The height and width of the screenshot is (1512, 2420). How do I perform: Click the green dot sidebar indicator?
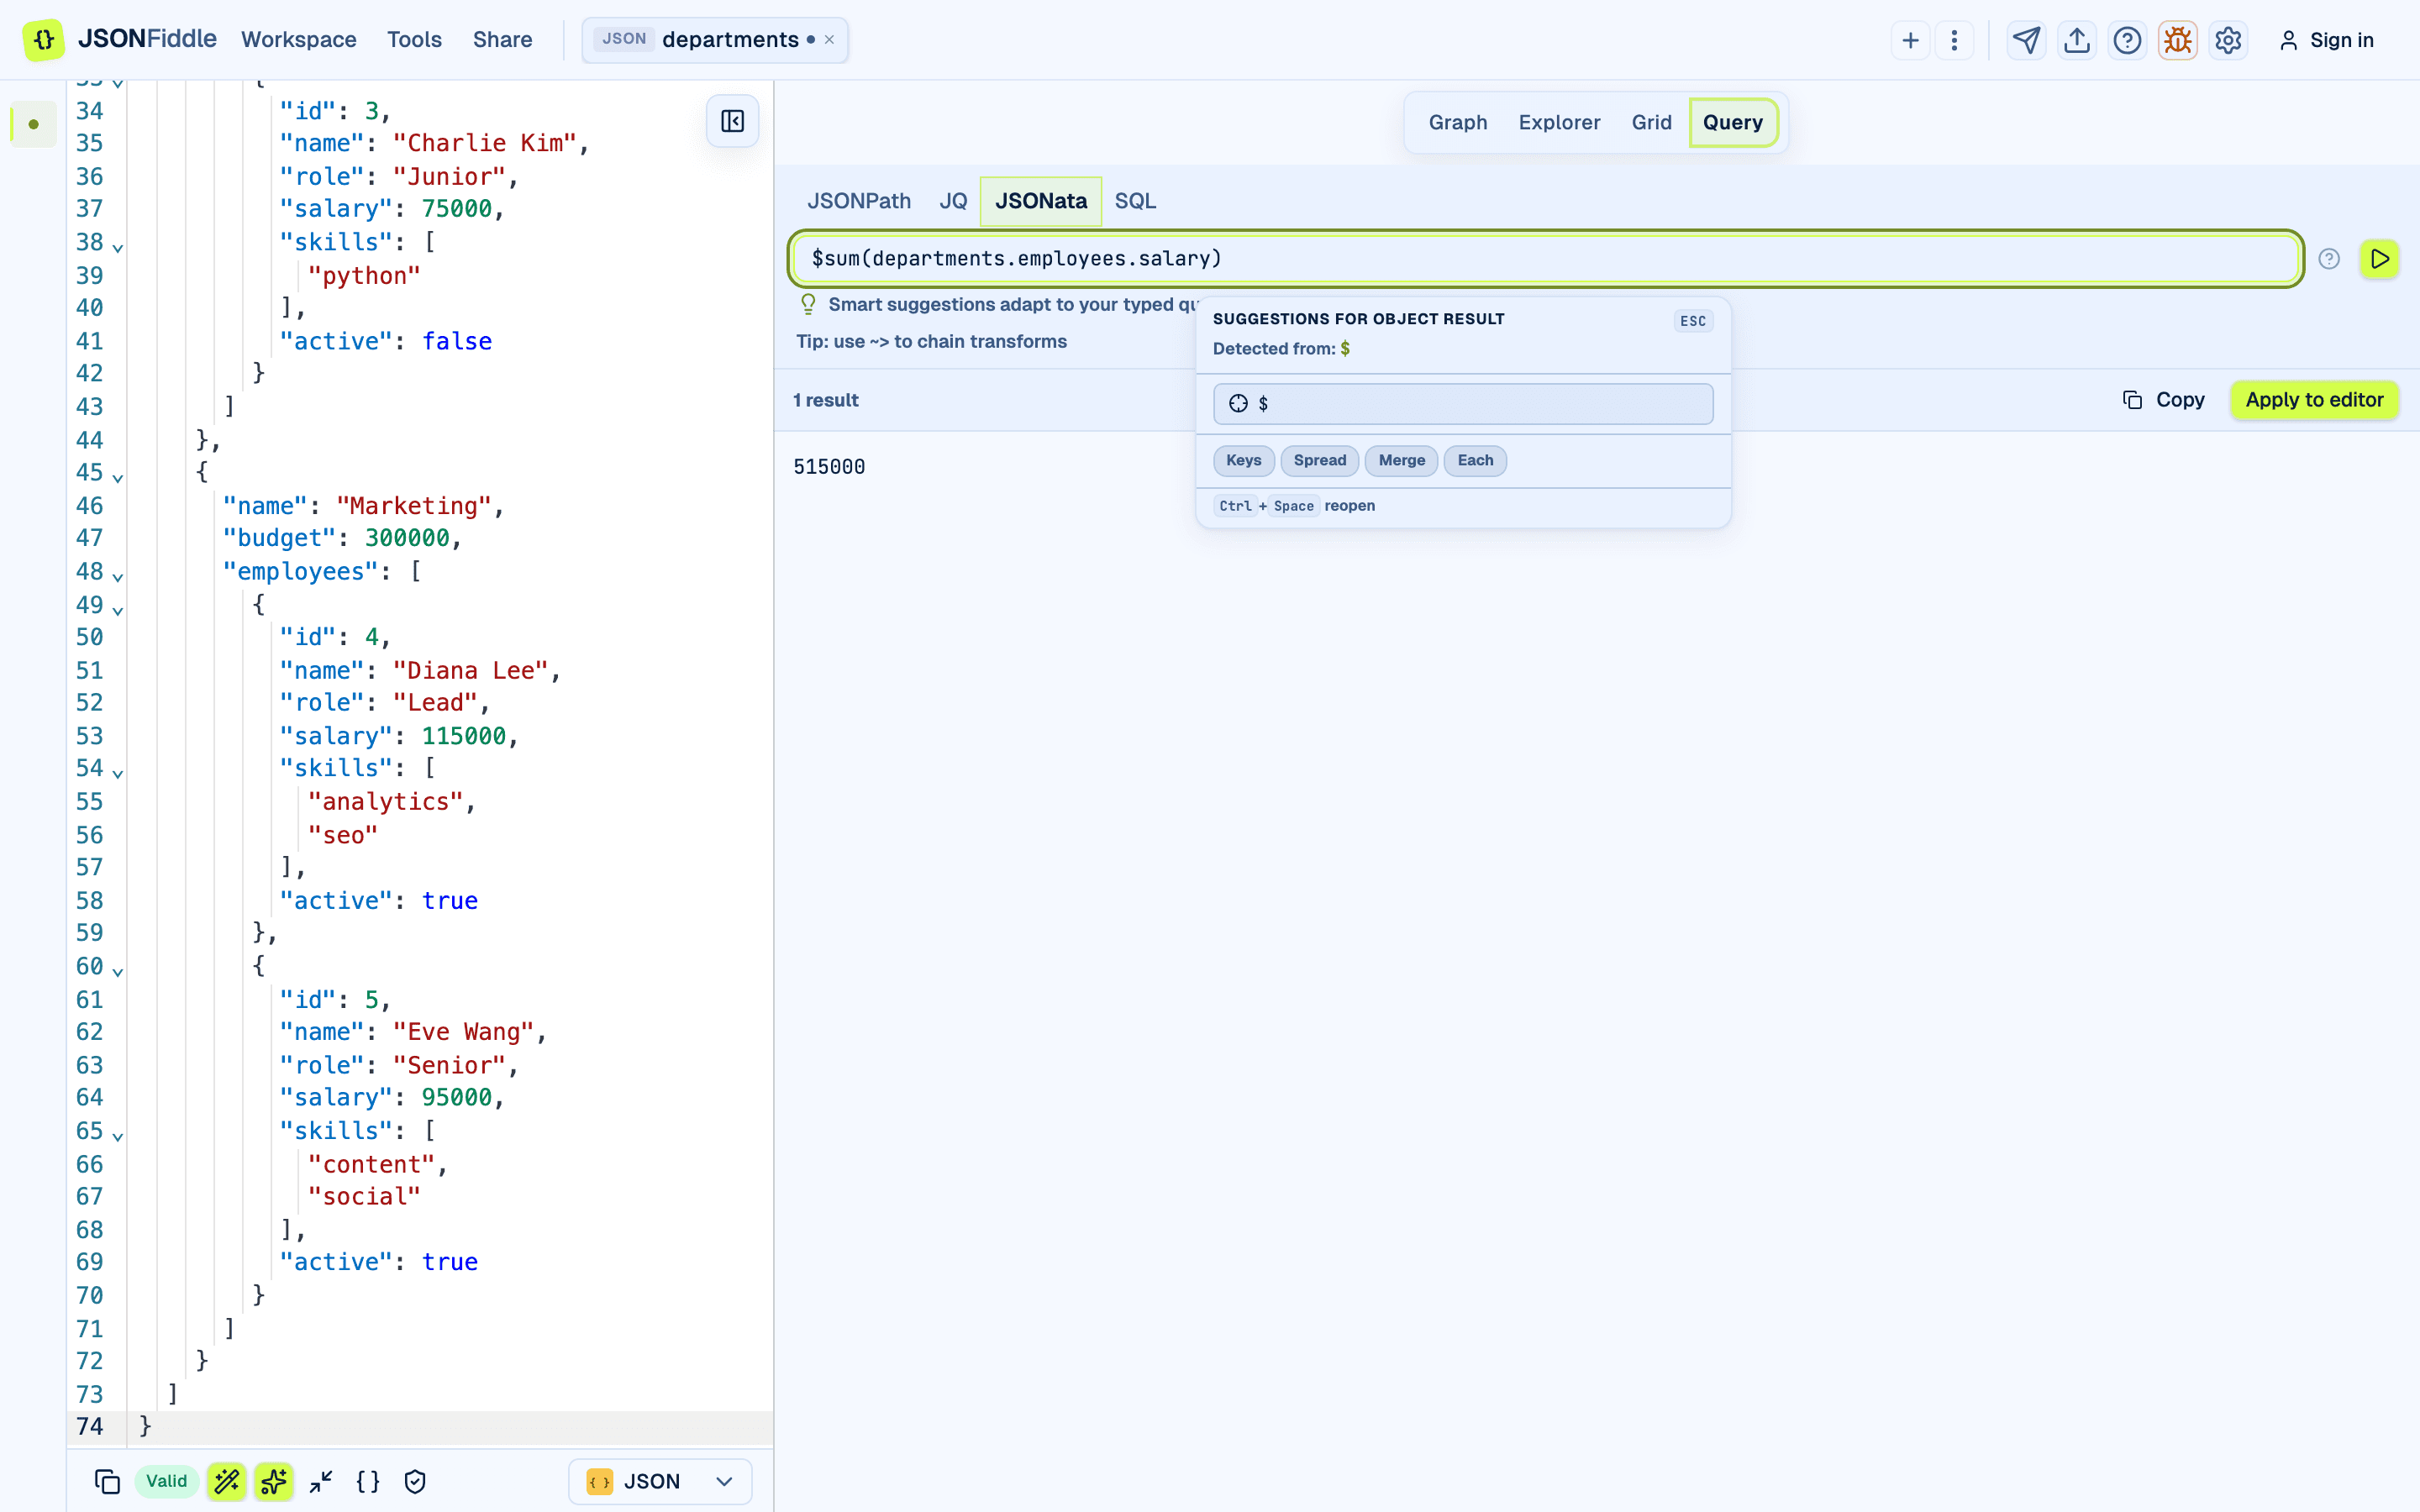click(33, 124)
